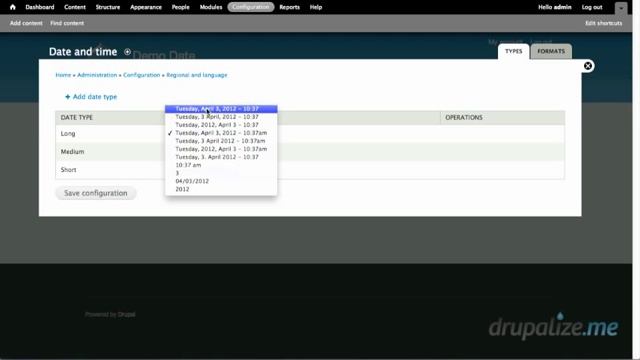Switch to the Types tab
Screen dimensions: 640x360
[513, 51]
